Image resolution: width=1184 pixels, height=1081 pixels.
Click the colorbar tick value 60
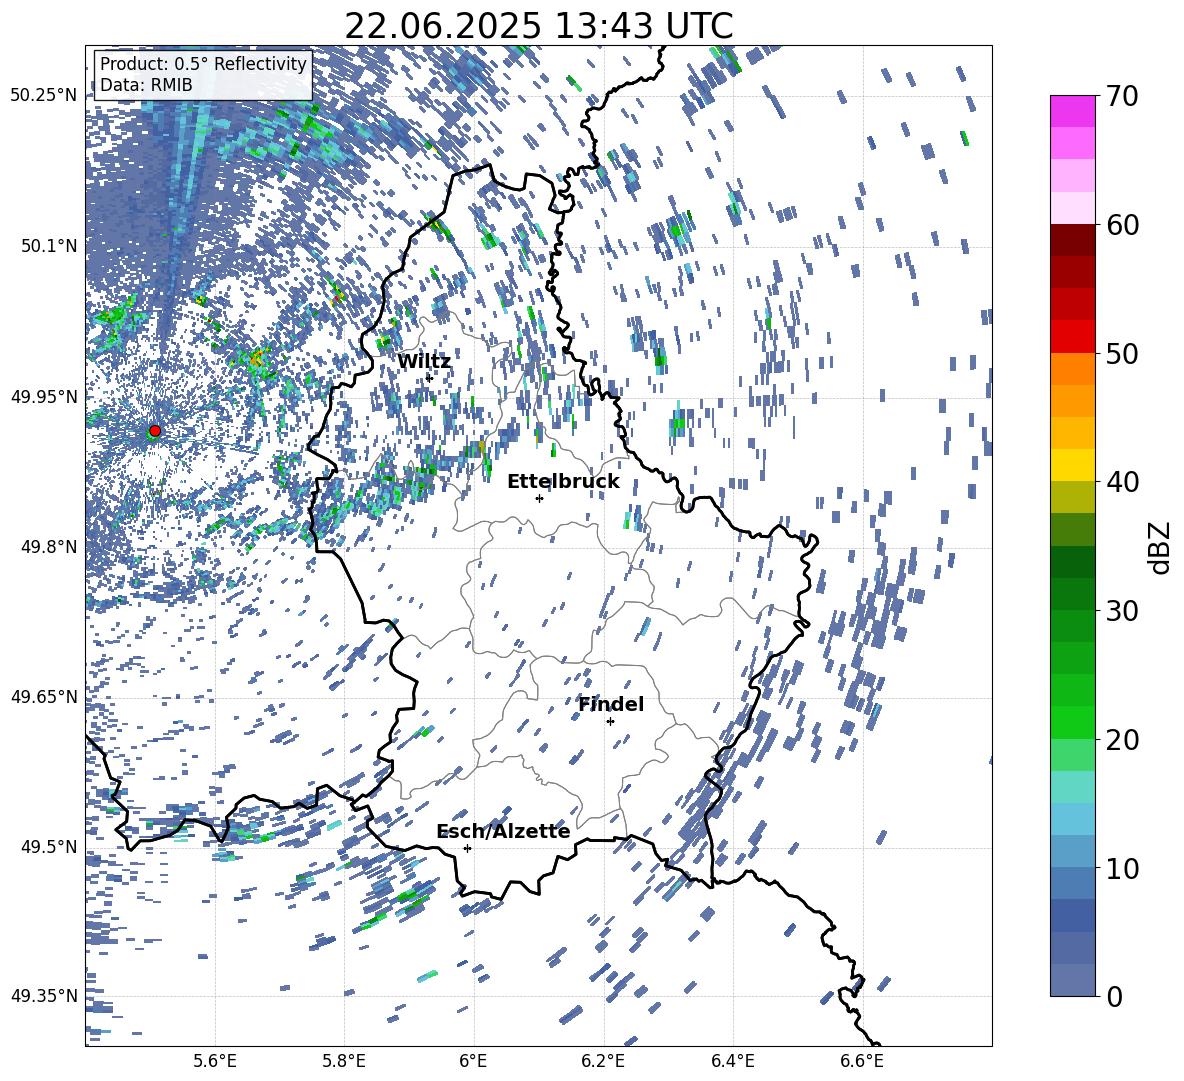click(x=1122, y=225)
